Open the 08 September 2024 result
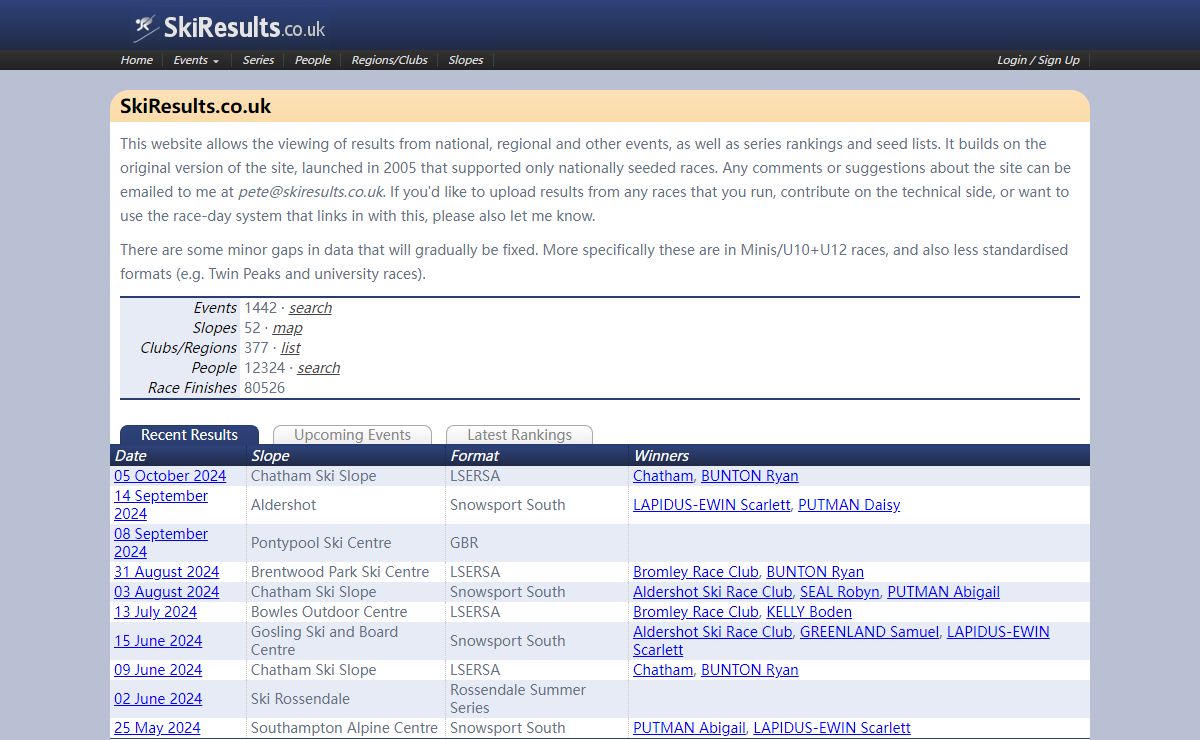 point(161,543)
